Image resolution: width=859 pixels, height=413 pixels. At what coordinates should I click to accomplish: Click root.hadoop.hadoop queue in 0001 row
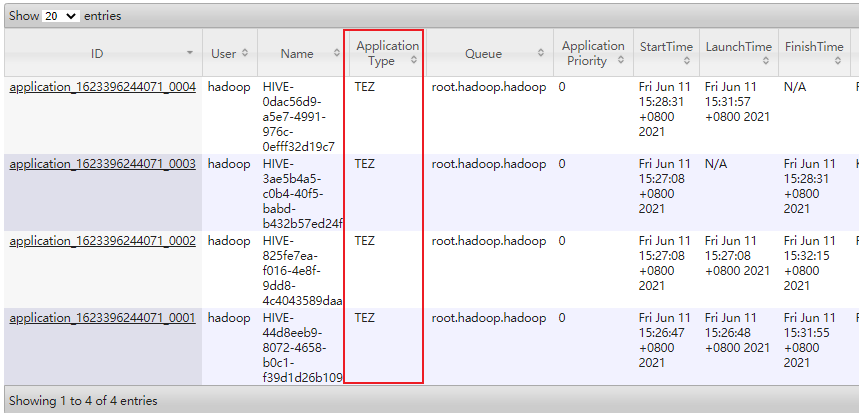coord(489,318)
